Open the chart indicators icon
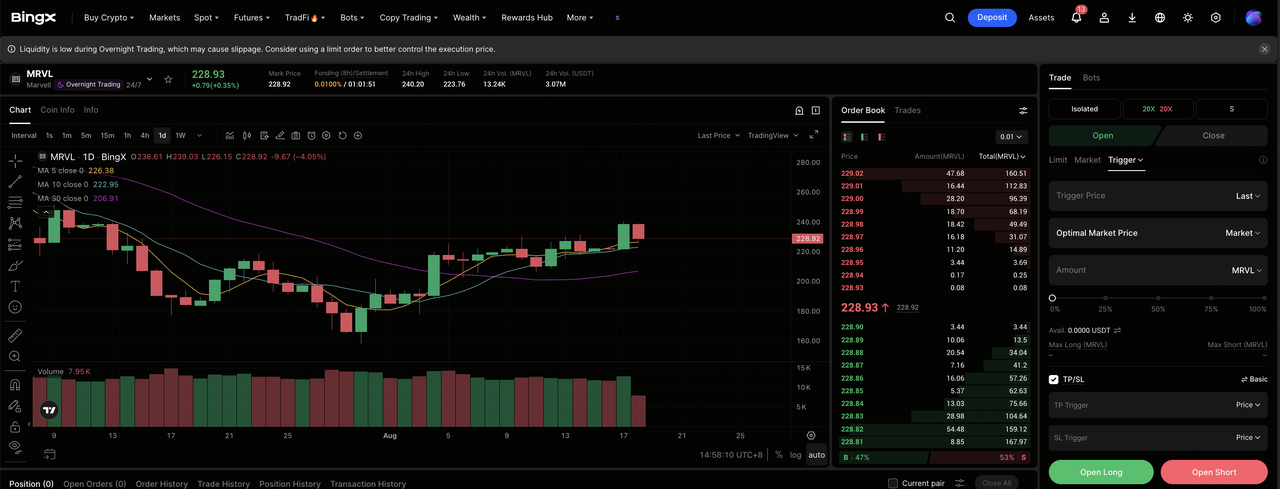The image size is (1280, 489). (x=230, y=135)
